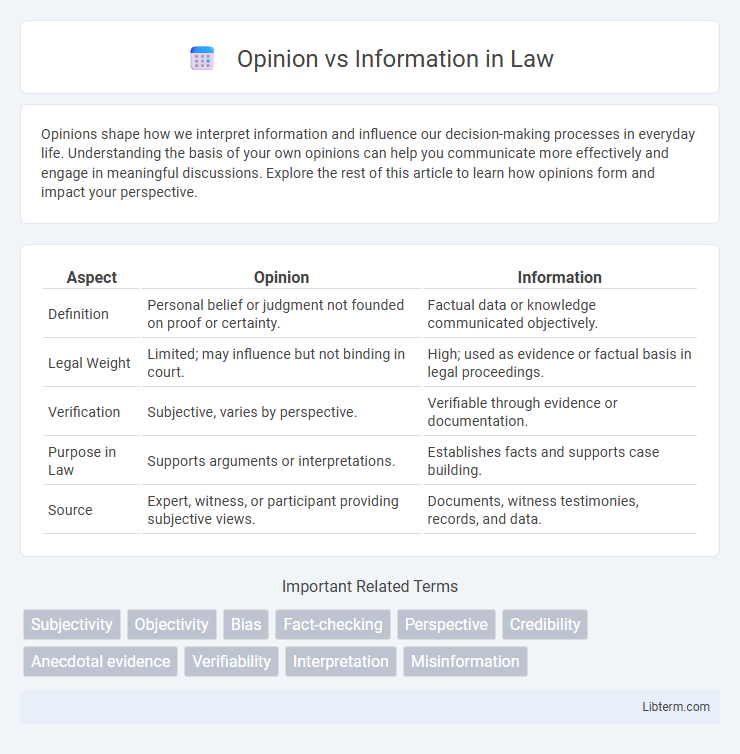Click the 'Opinion vs Information in Law' title

[x=395, y=59]
